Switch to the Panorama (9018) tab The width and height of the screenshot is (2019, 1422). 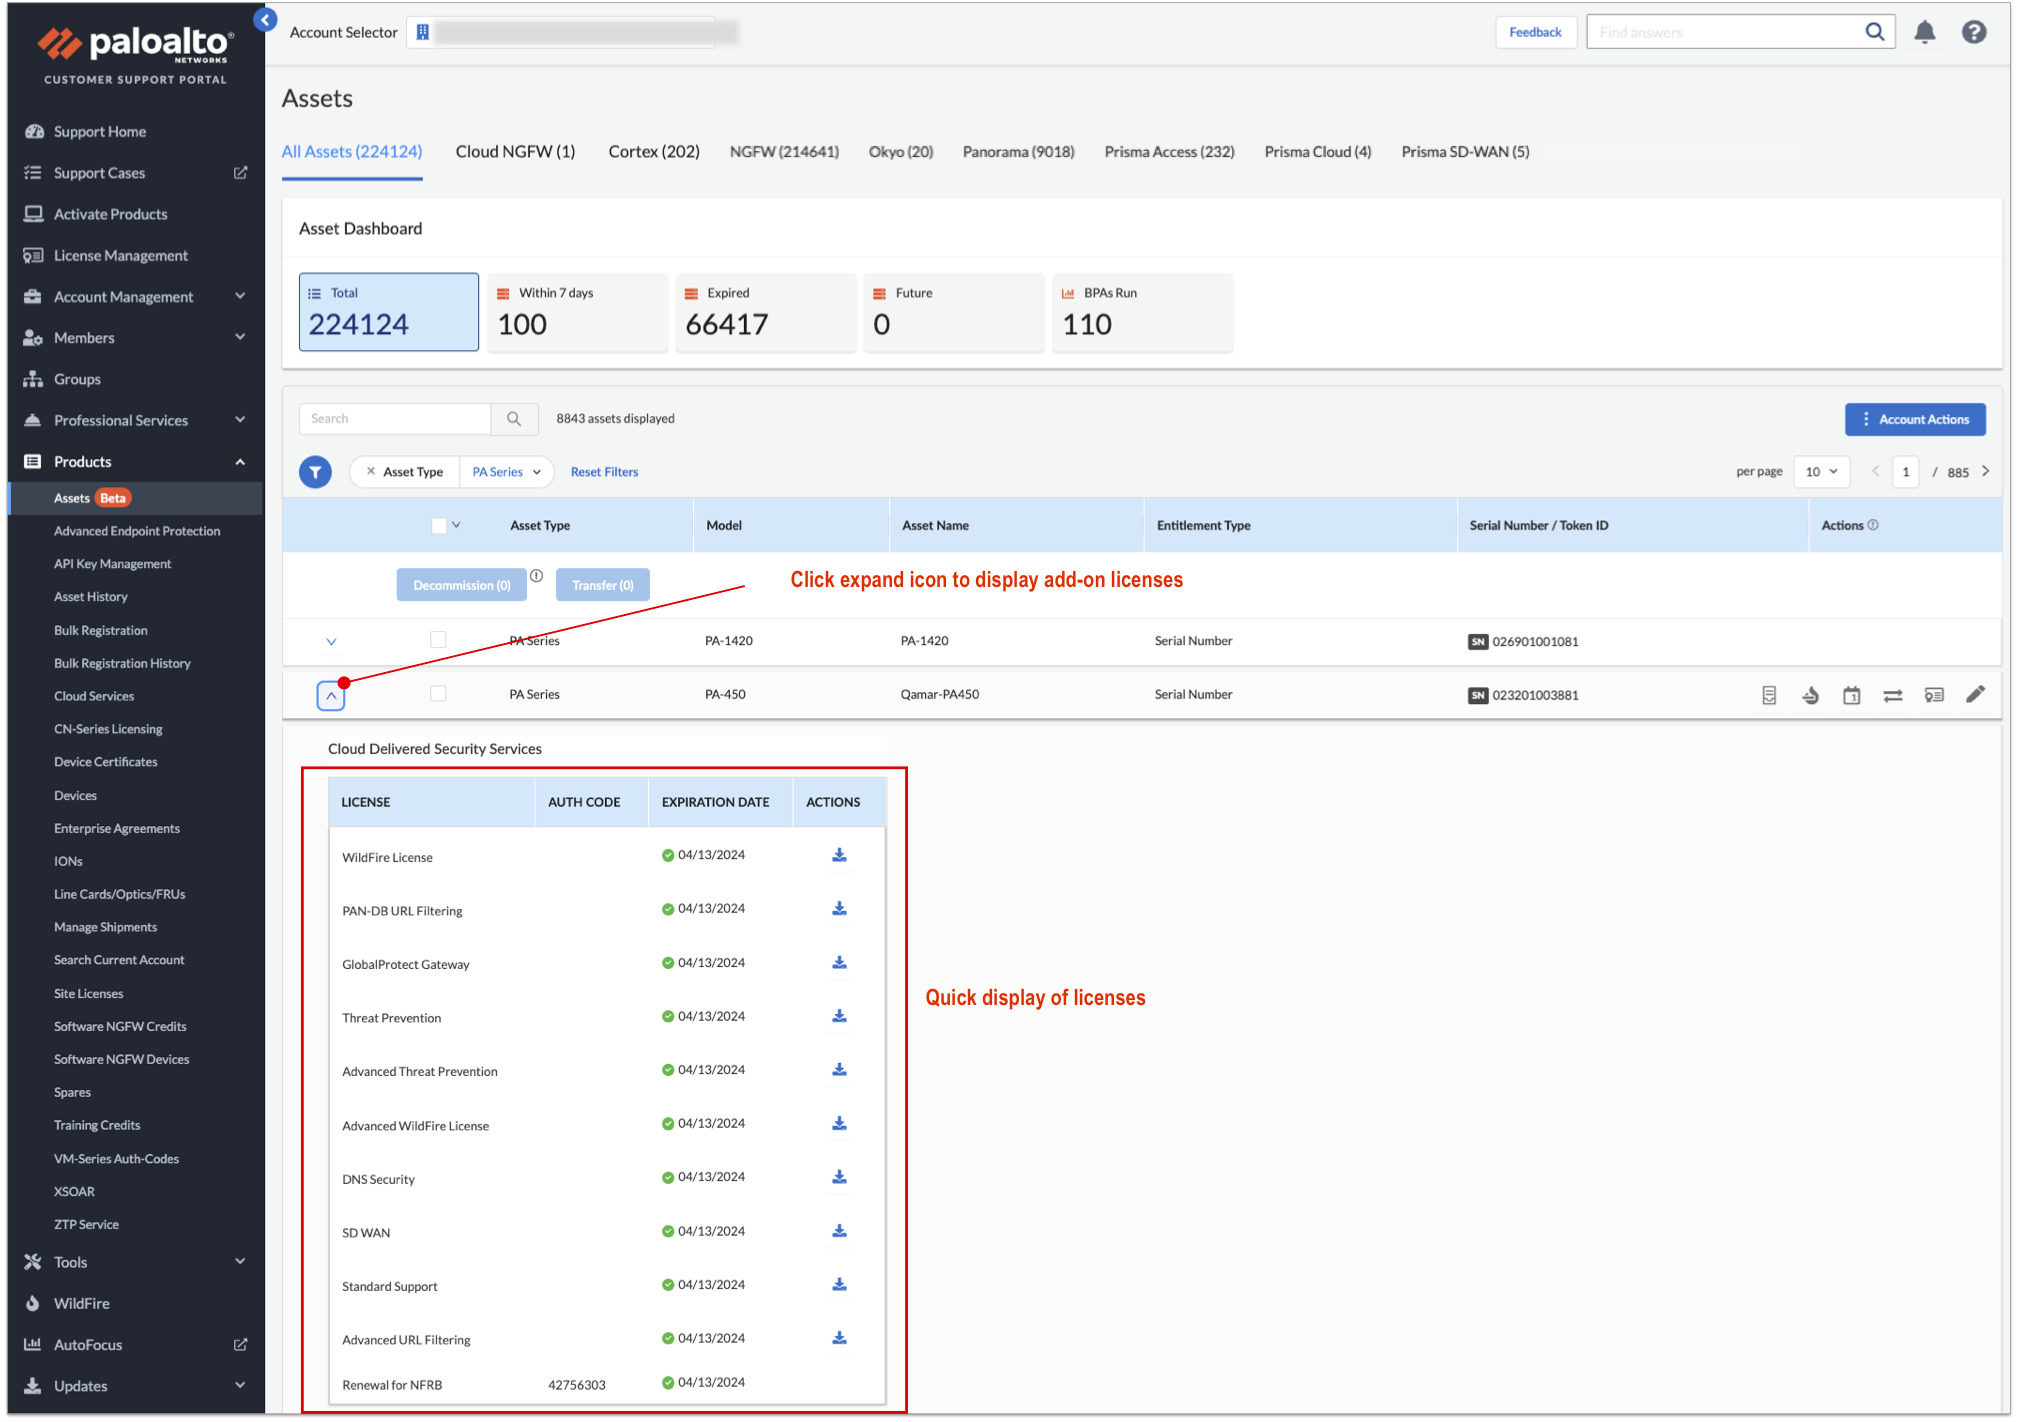1018,152
